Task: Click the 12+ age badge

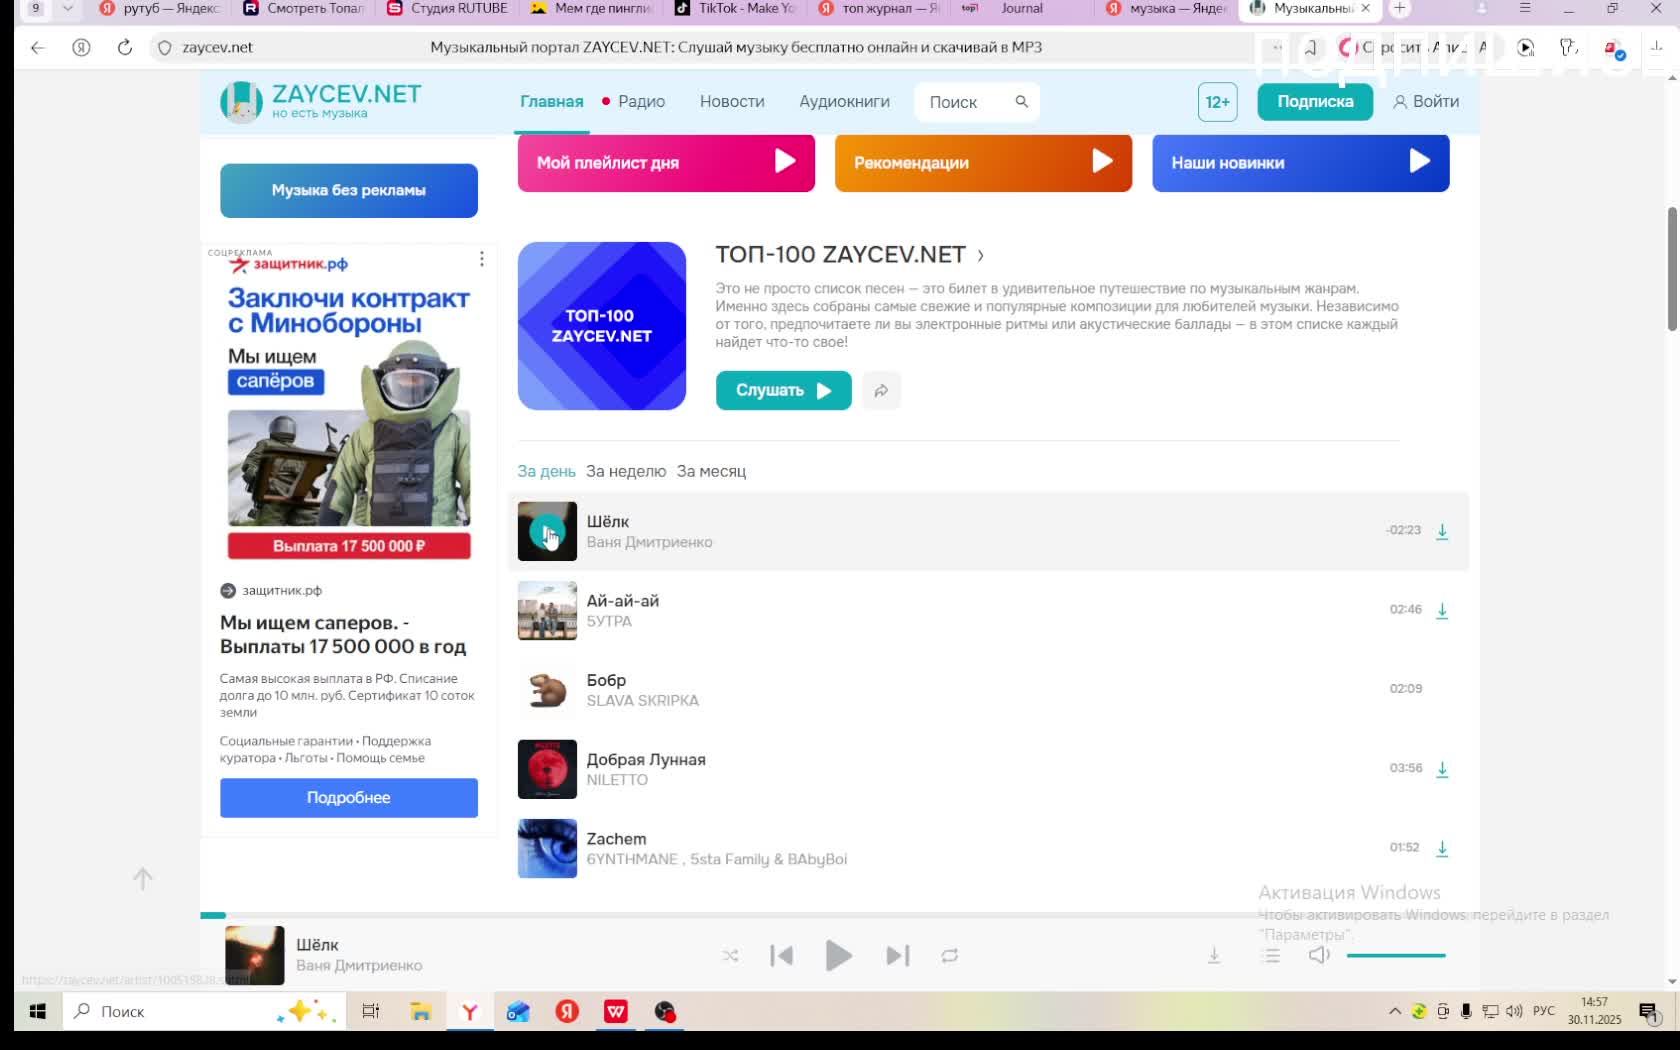Action: click(1217, 102)
